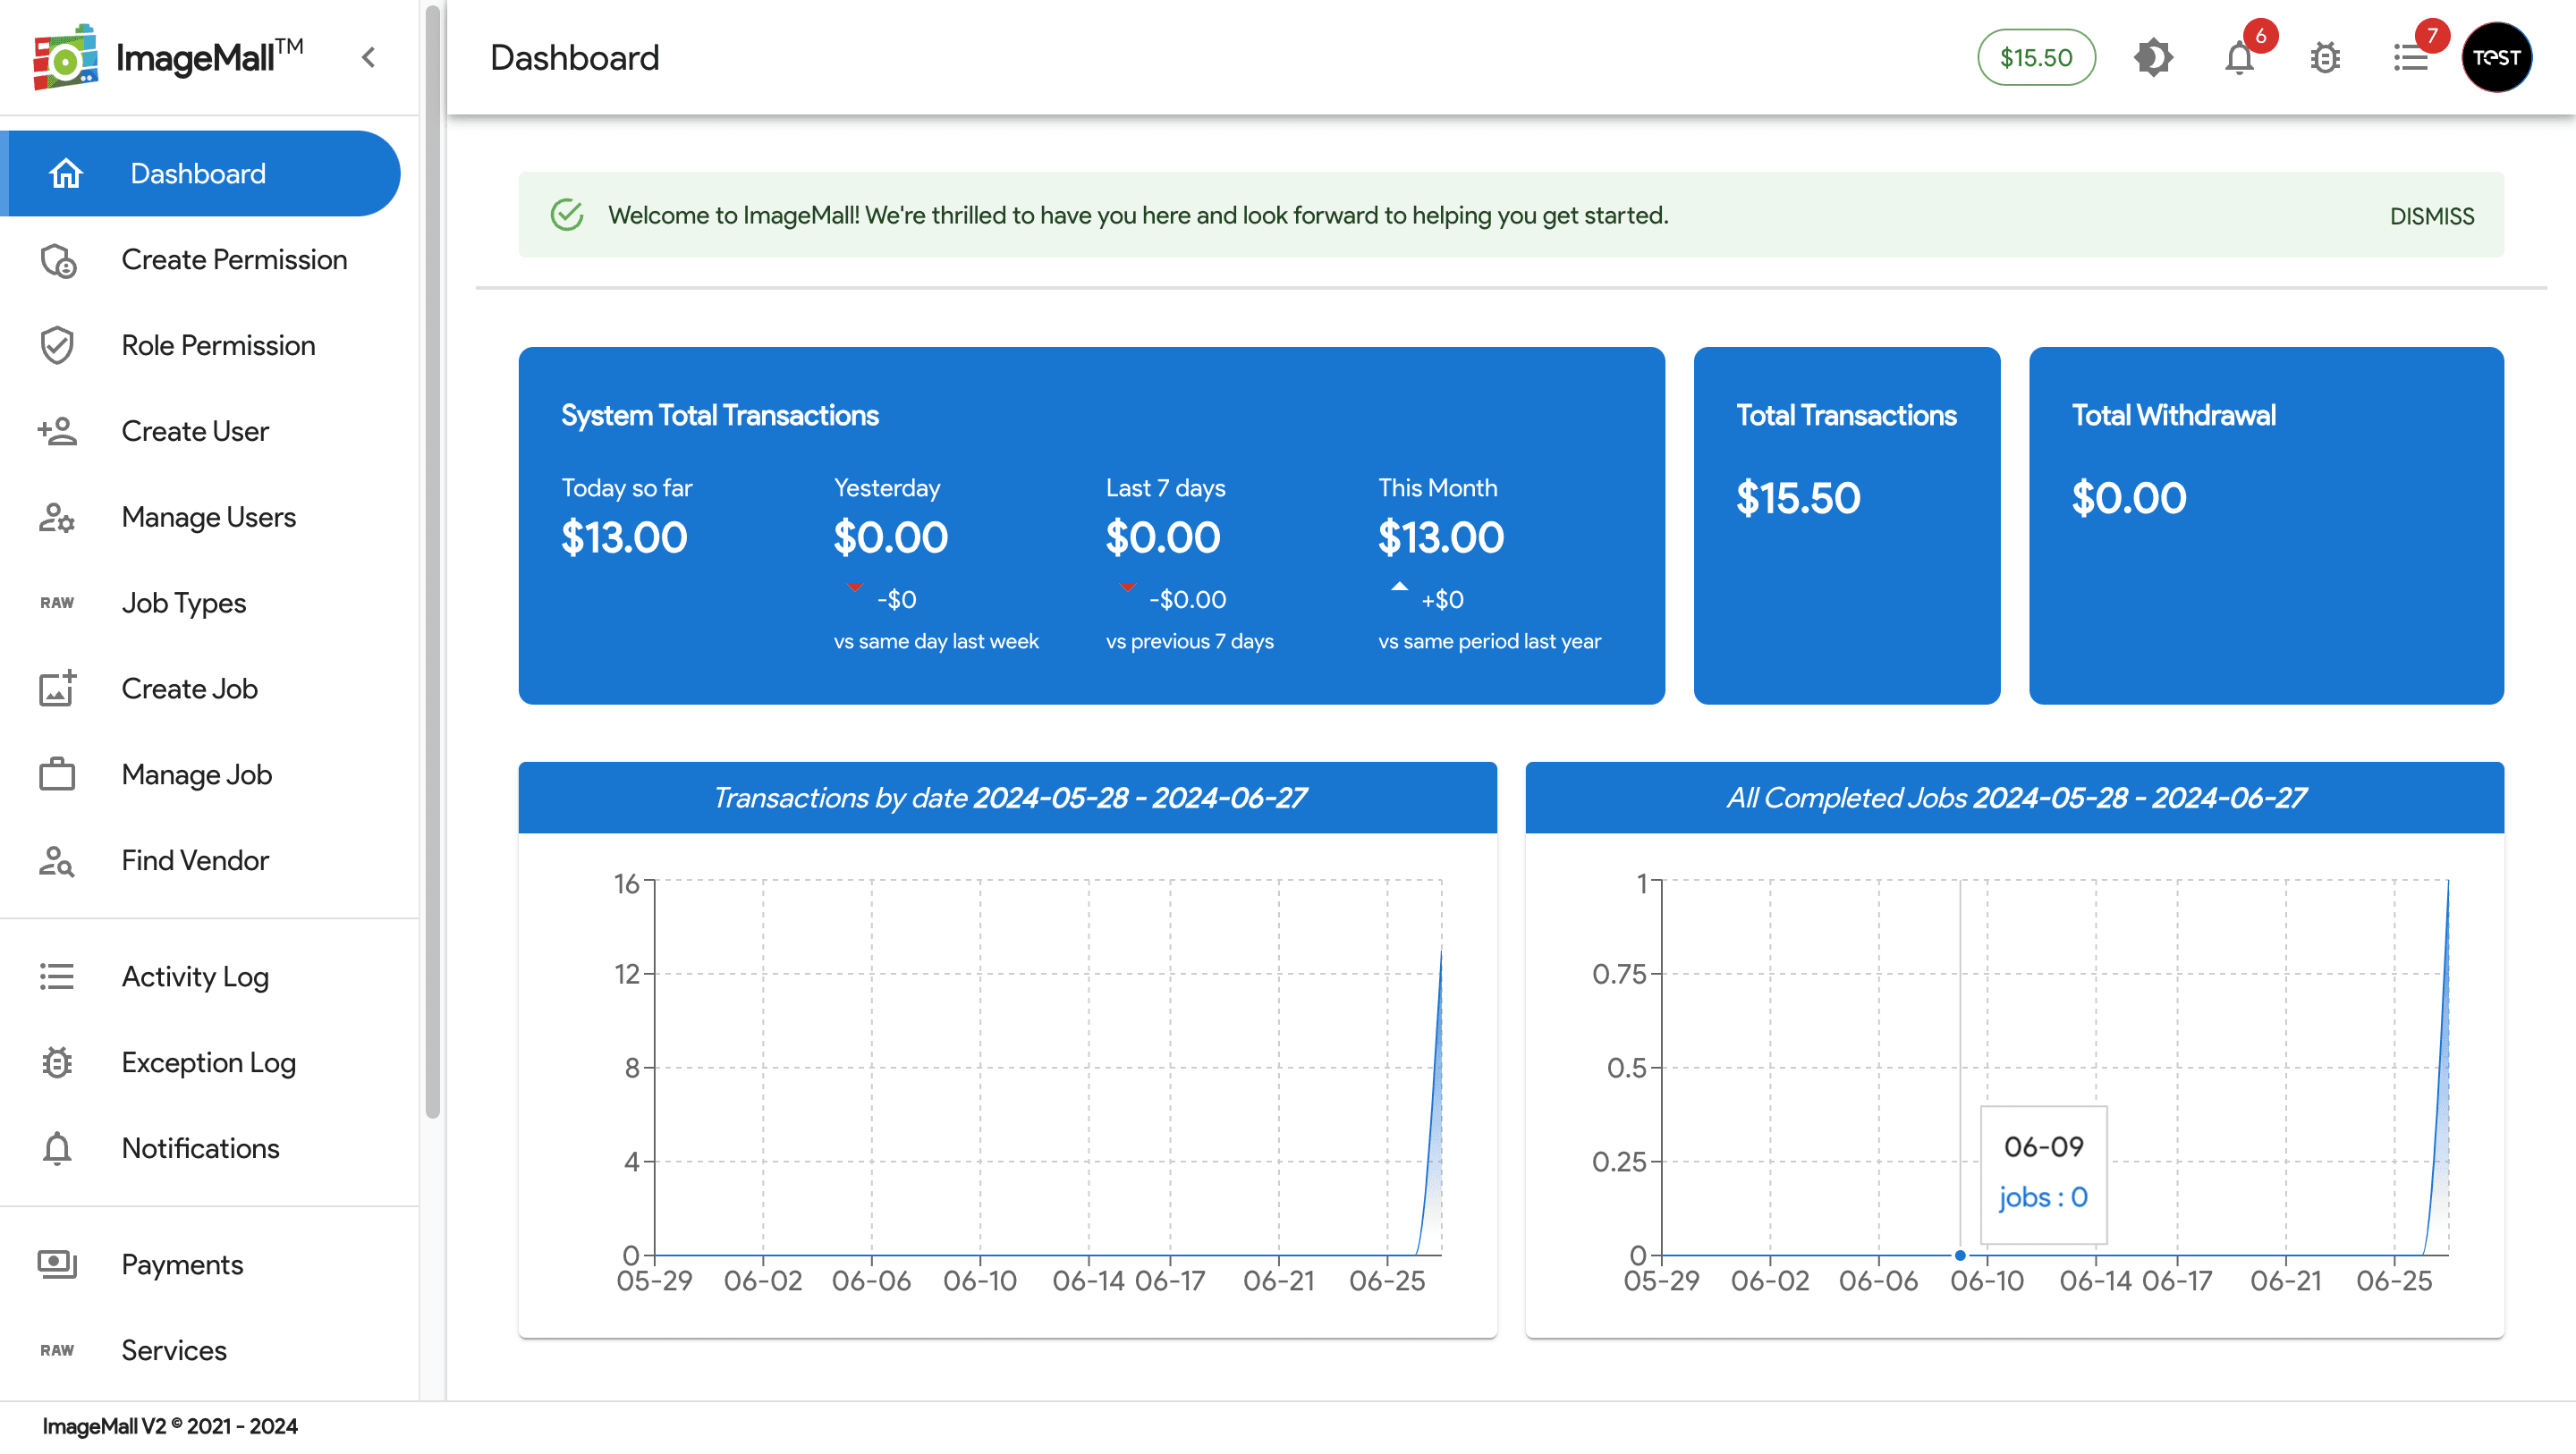Screen dimensions: 2576x1454
Task: Click the Find Vendor search-person icon
Action: coord(57,861)
